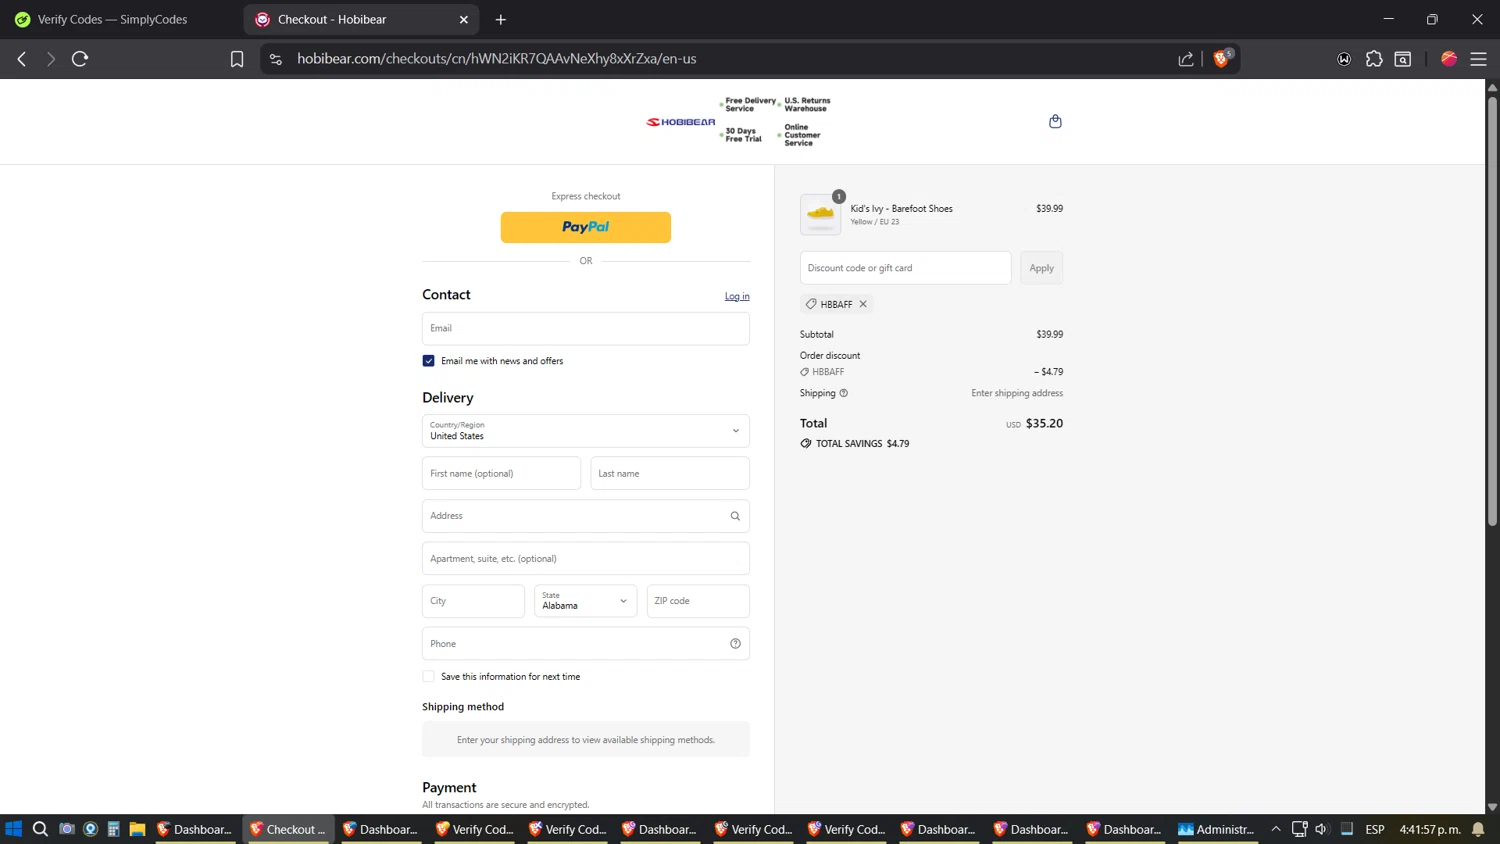Click the browser forward arrow
This screenshot has height=844, width=1500.
[x=51, y=59]
